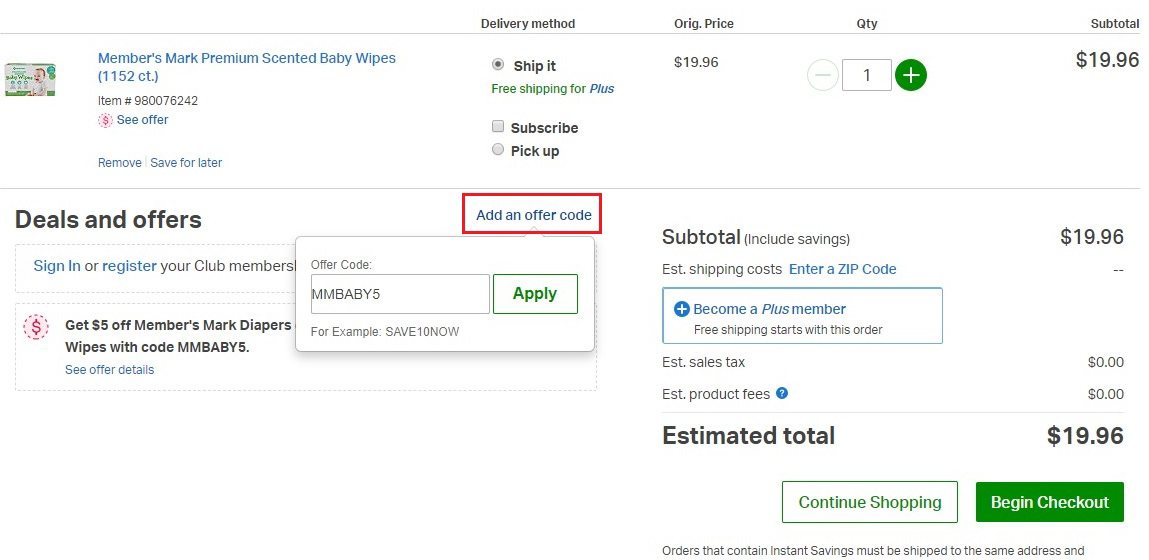Expand See offer details link

[110, 370]
